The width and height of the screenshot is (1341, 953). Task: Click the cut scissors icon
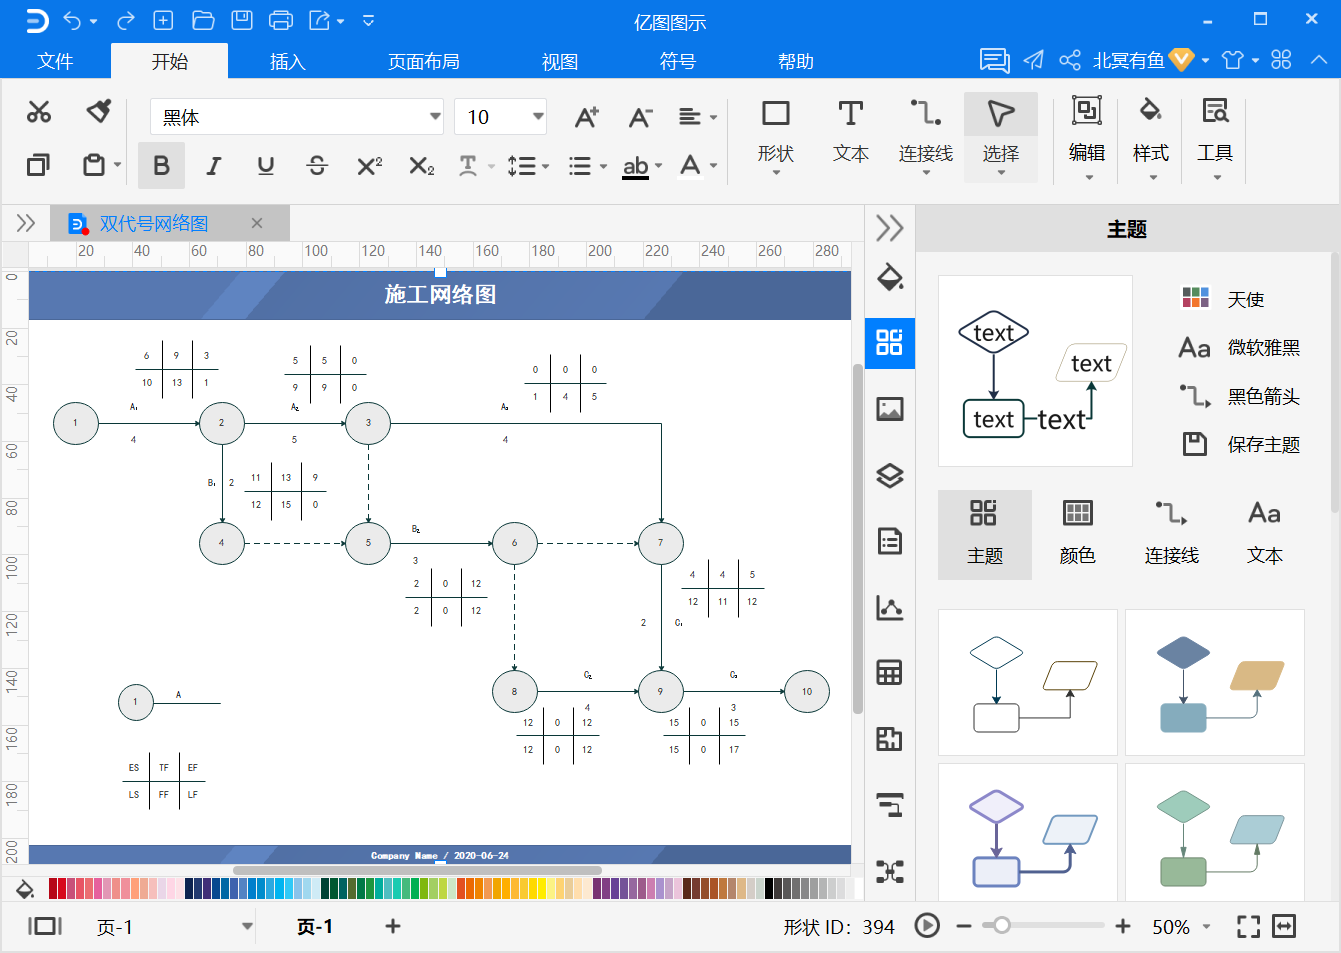tap(39, 112)
